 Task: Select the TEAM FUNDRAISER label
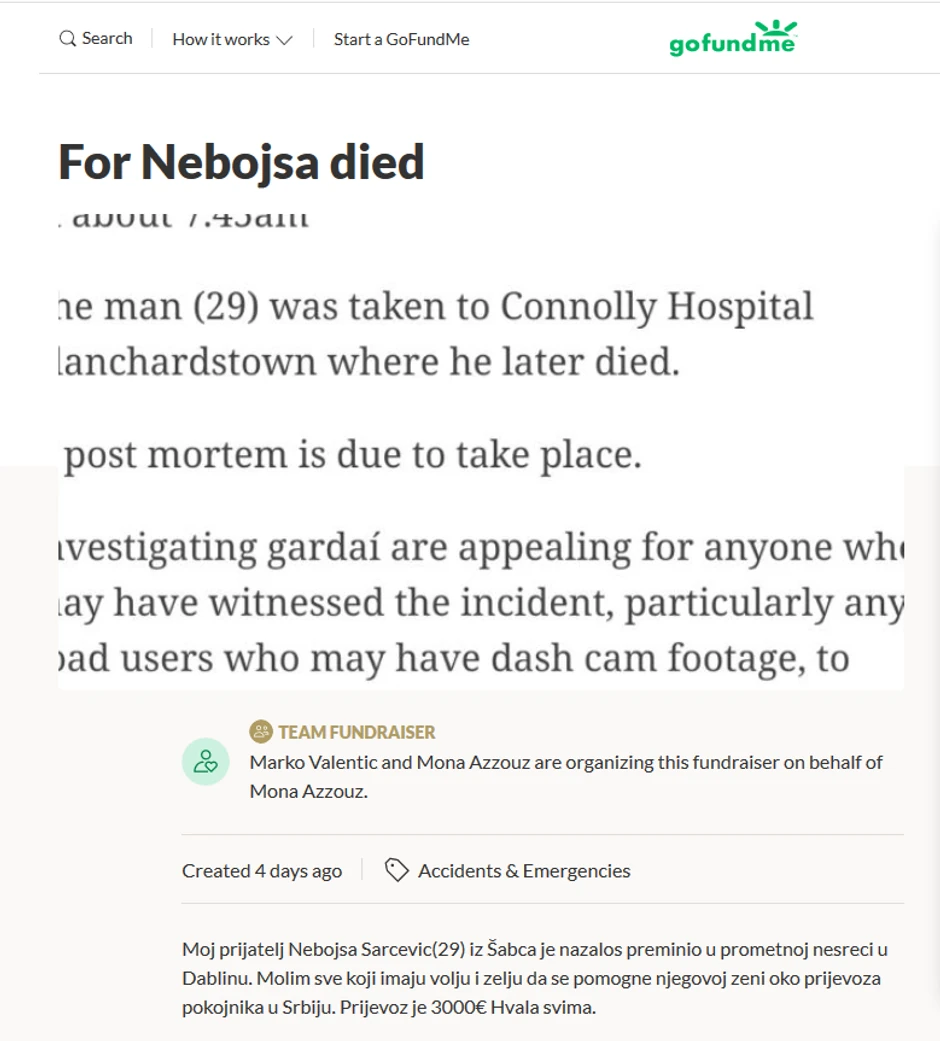(357, 732)
